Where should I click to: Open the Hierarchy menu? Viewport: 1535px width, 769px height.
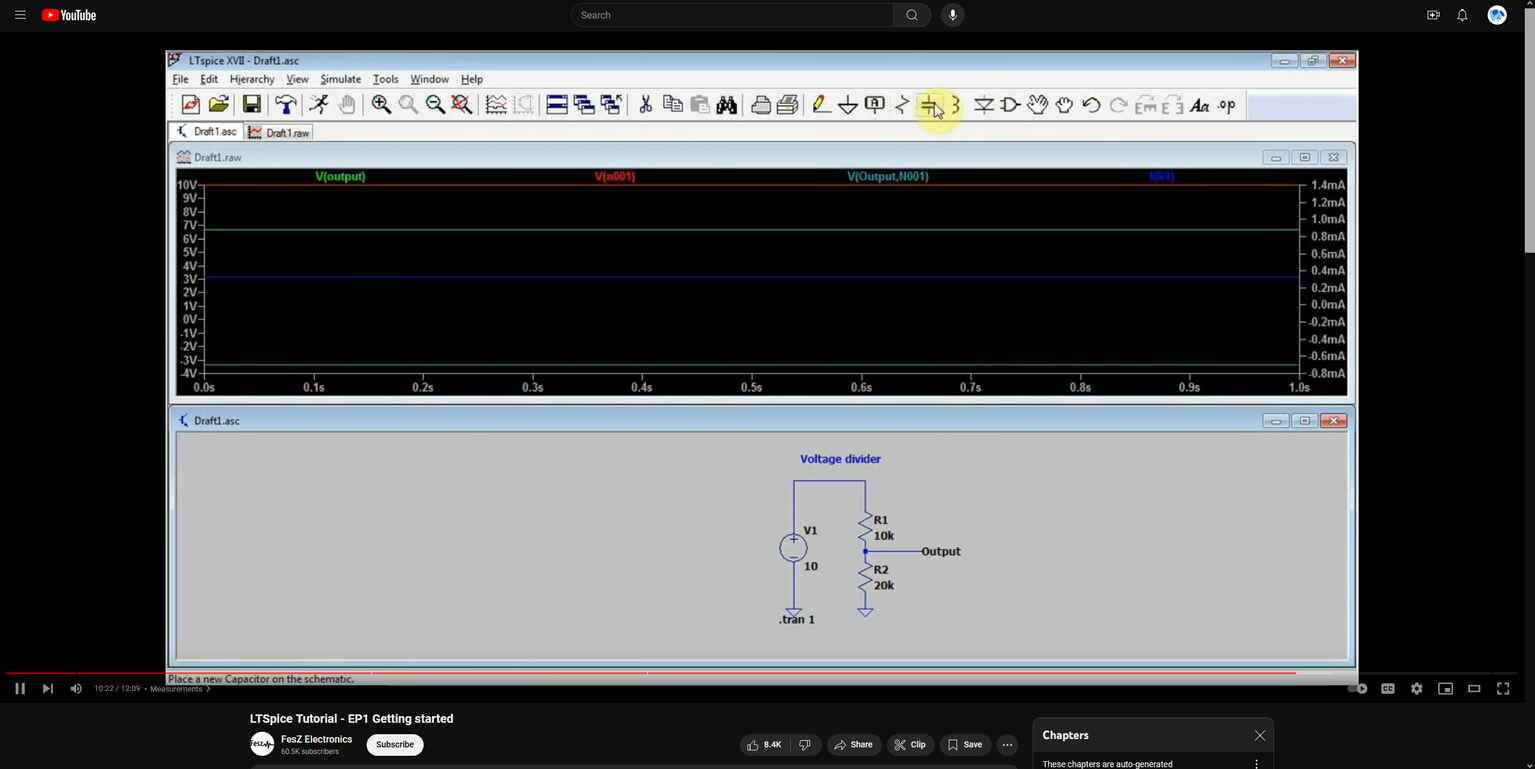coord(252,79)
